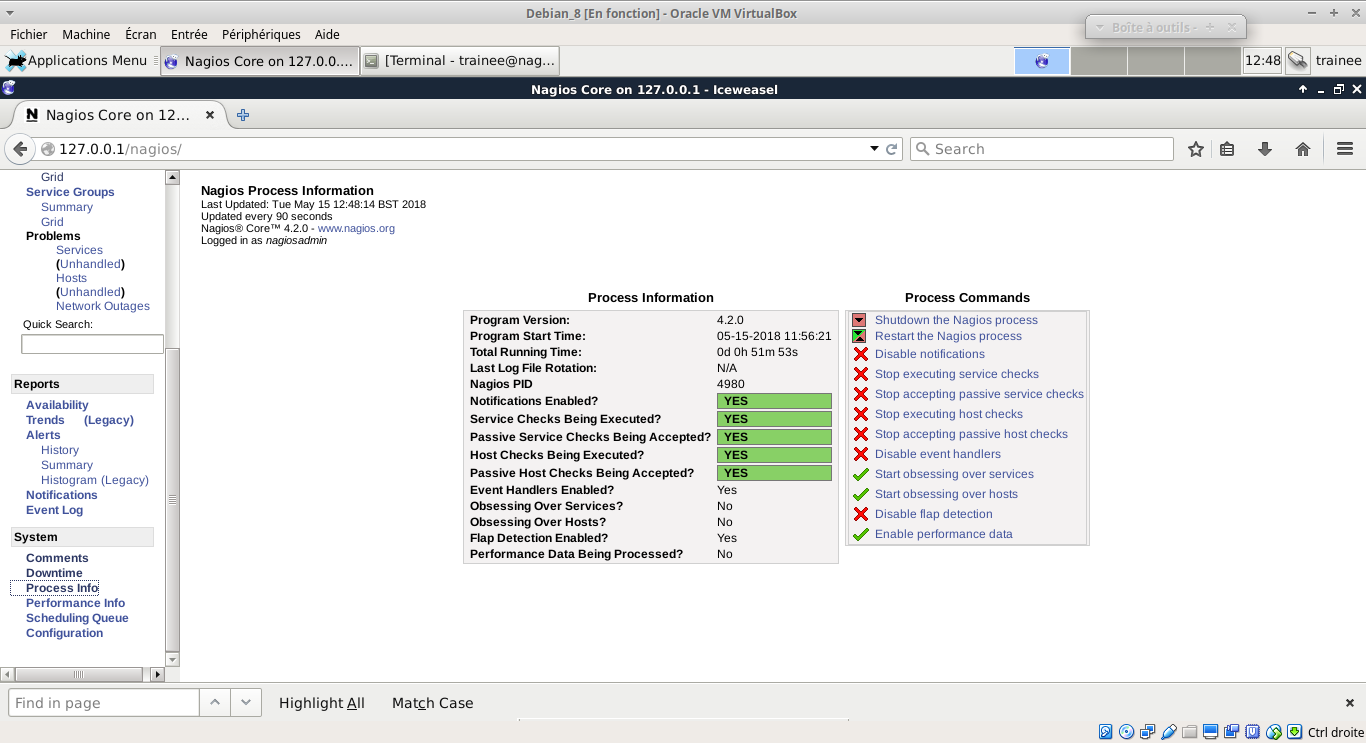Click the network icon in the XFCE panel
Image resolution: width=1366 pixels, height=743 pixels.
(1297, 61)
